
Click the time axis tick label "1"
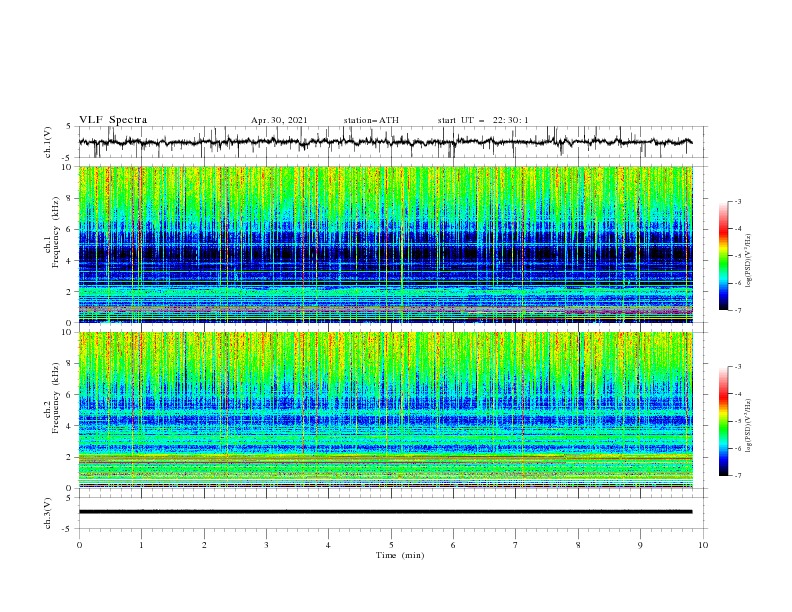141,545
